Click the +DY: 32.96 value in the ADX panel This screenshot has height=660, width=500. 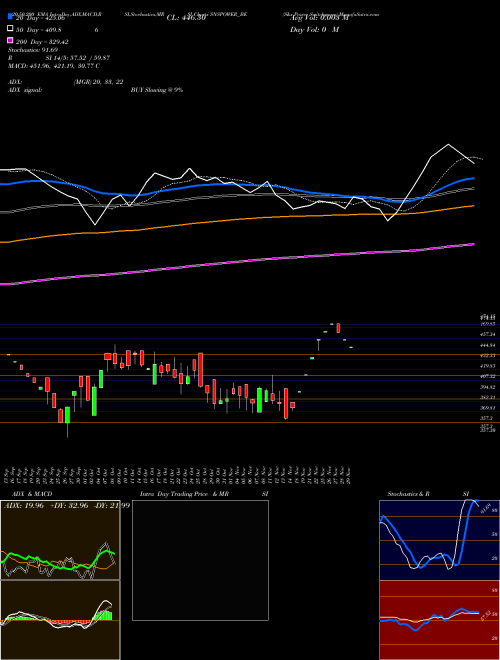tap(69, 506)
